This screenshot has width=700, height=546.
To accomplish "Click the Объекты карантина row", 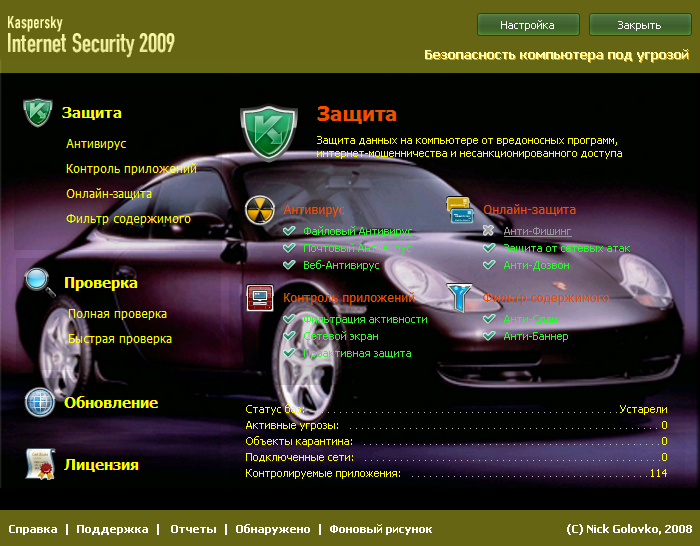I will tap(456, 442).
